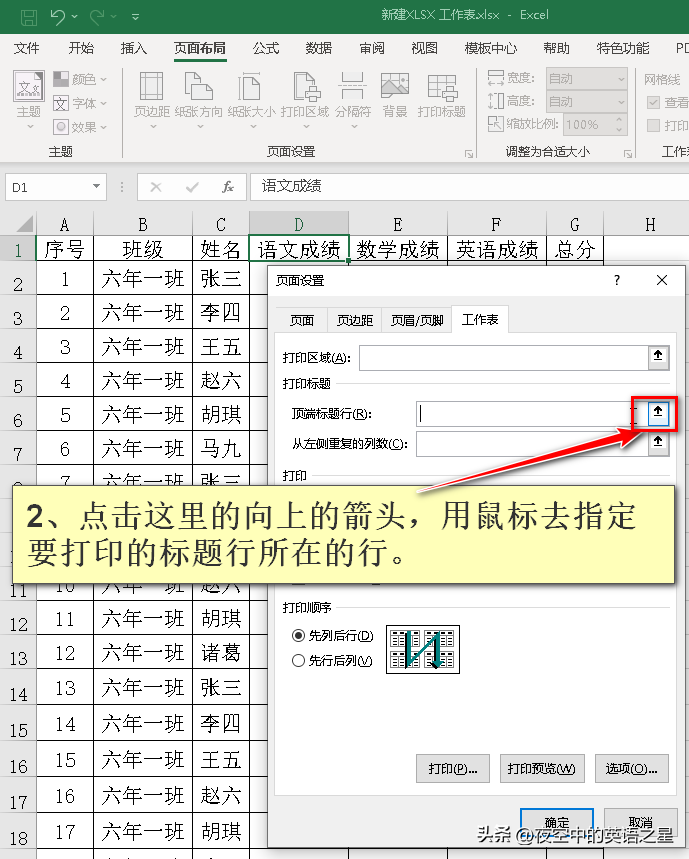Viewport: 689px width, 859px height.
Task: Click the select-all corner triangle
Action: tap(24, 224)
